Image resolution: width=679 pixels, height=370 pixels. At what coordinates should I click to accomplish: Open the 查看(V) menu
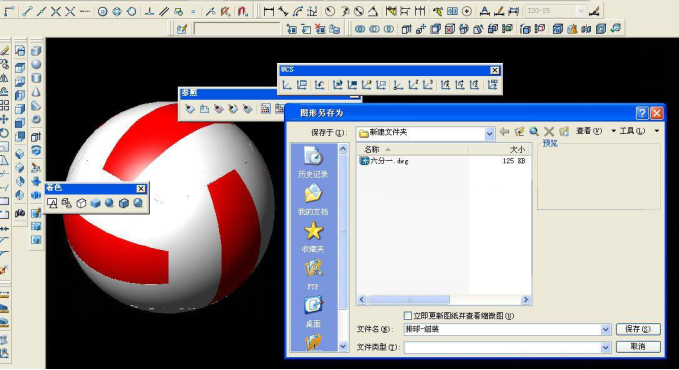pyautogui.click(x=588, y=131)
